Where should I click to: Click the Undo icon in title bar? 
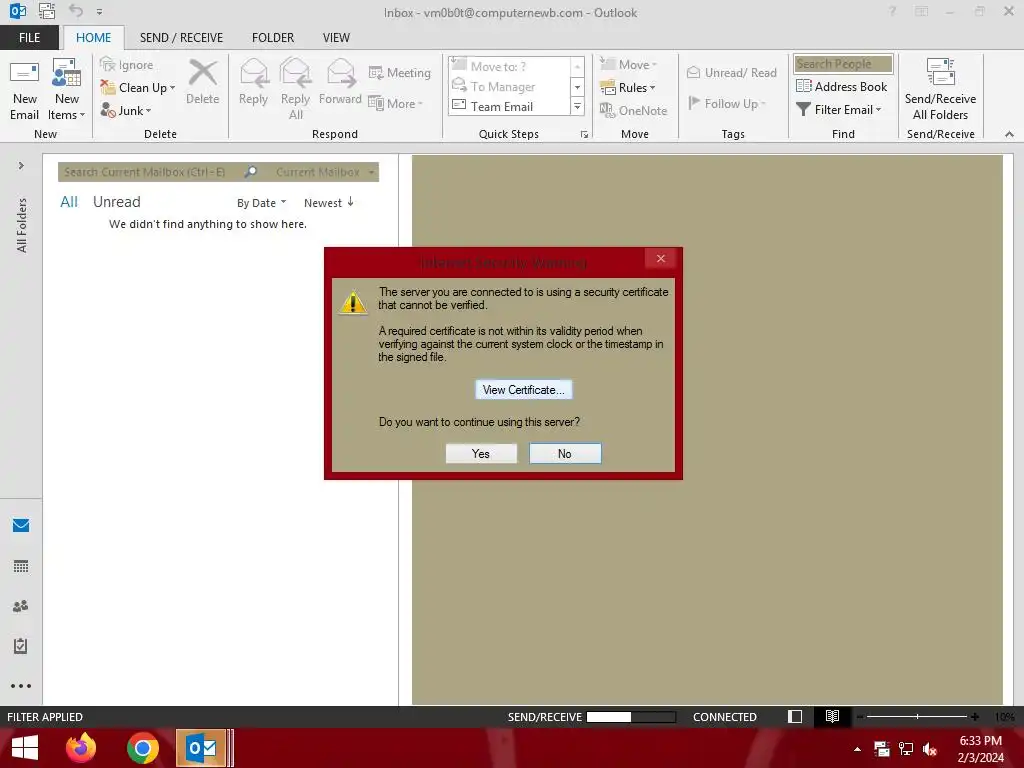(x=76, y=11)
